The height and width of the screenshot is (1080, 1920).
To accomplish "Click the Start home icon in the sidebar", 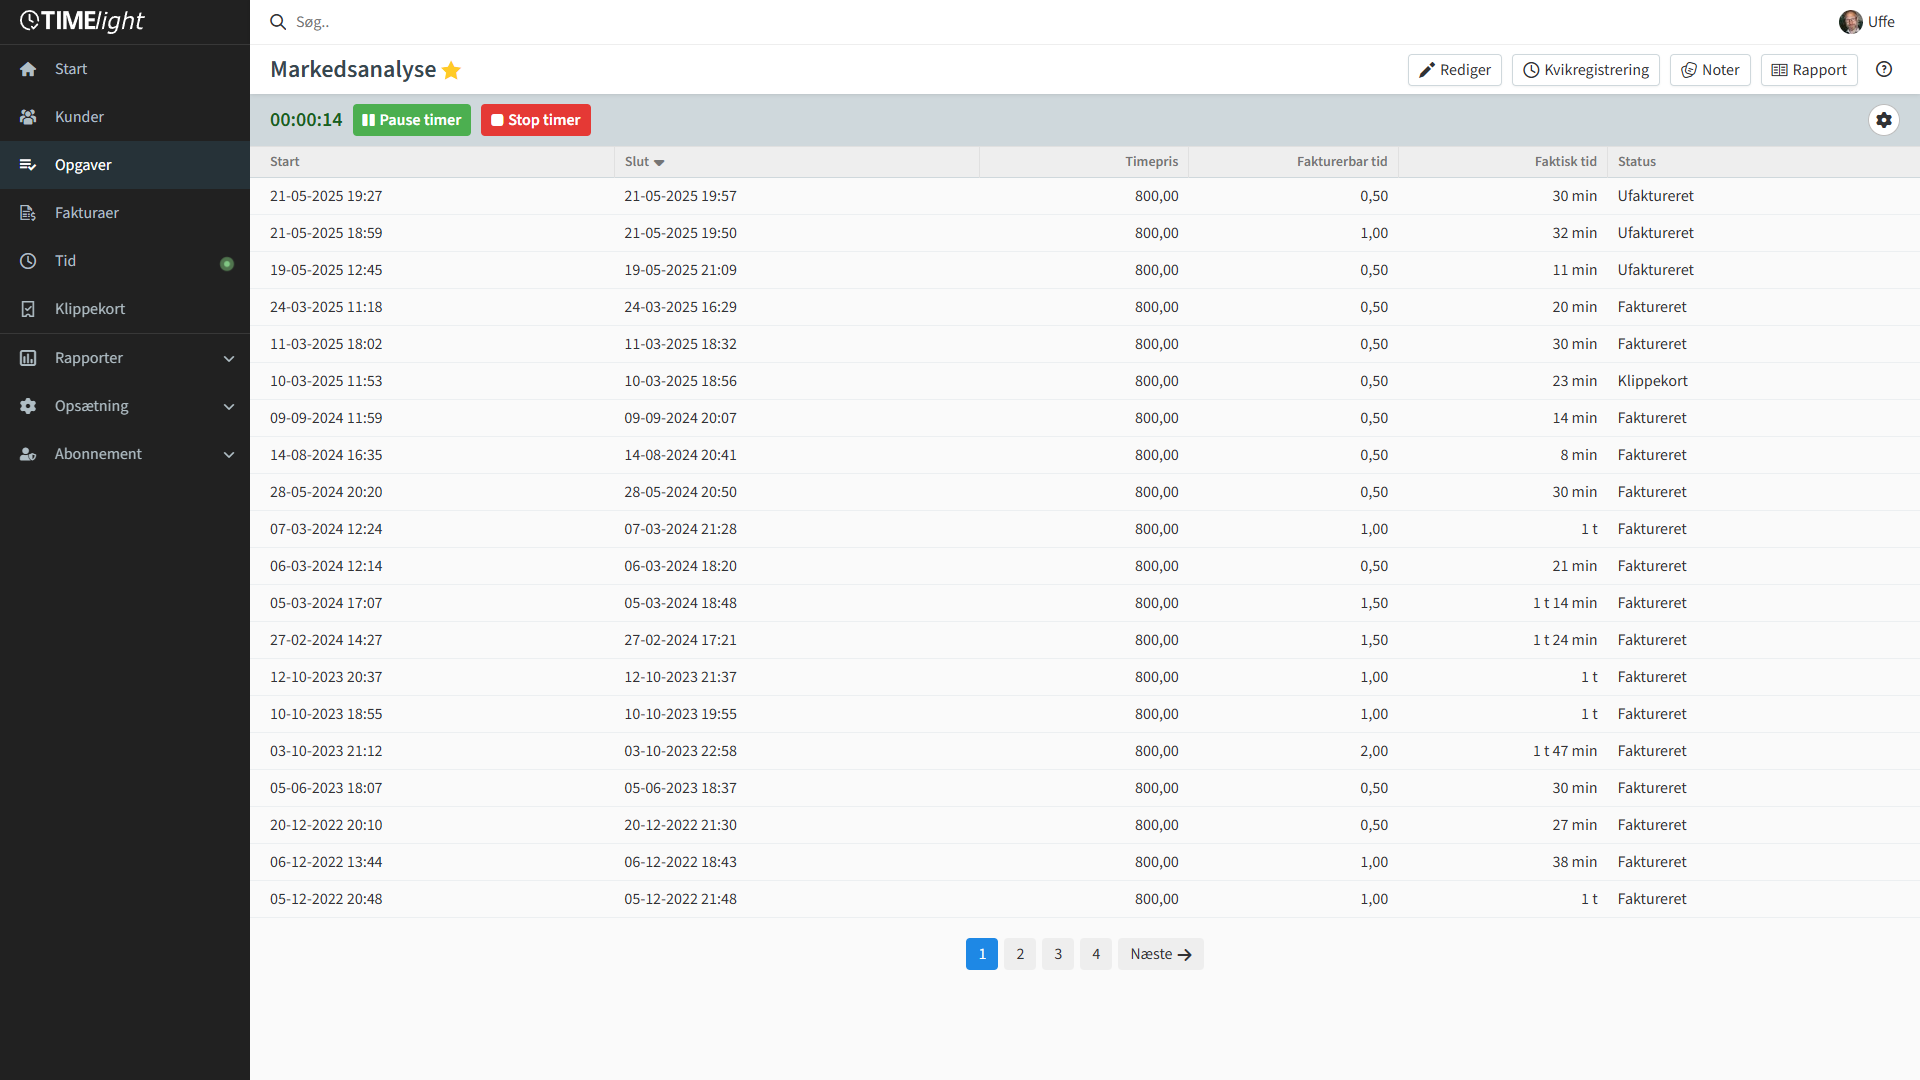I will tap(28, 69).
